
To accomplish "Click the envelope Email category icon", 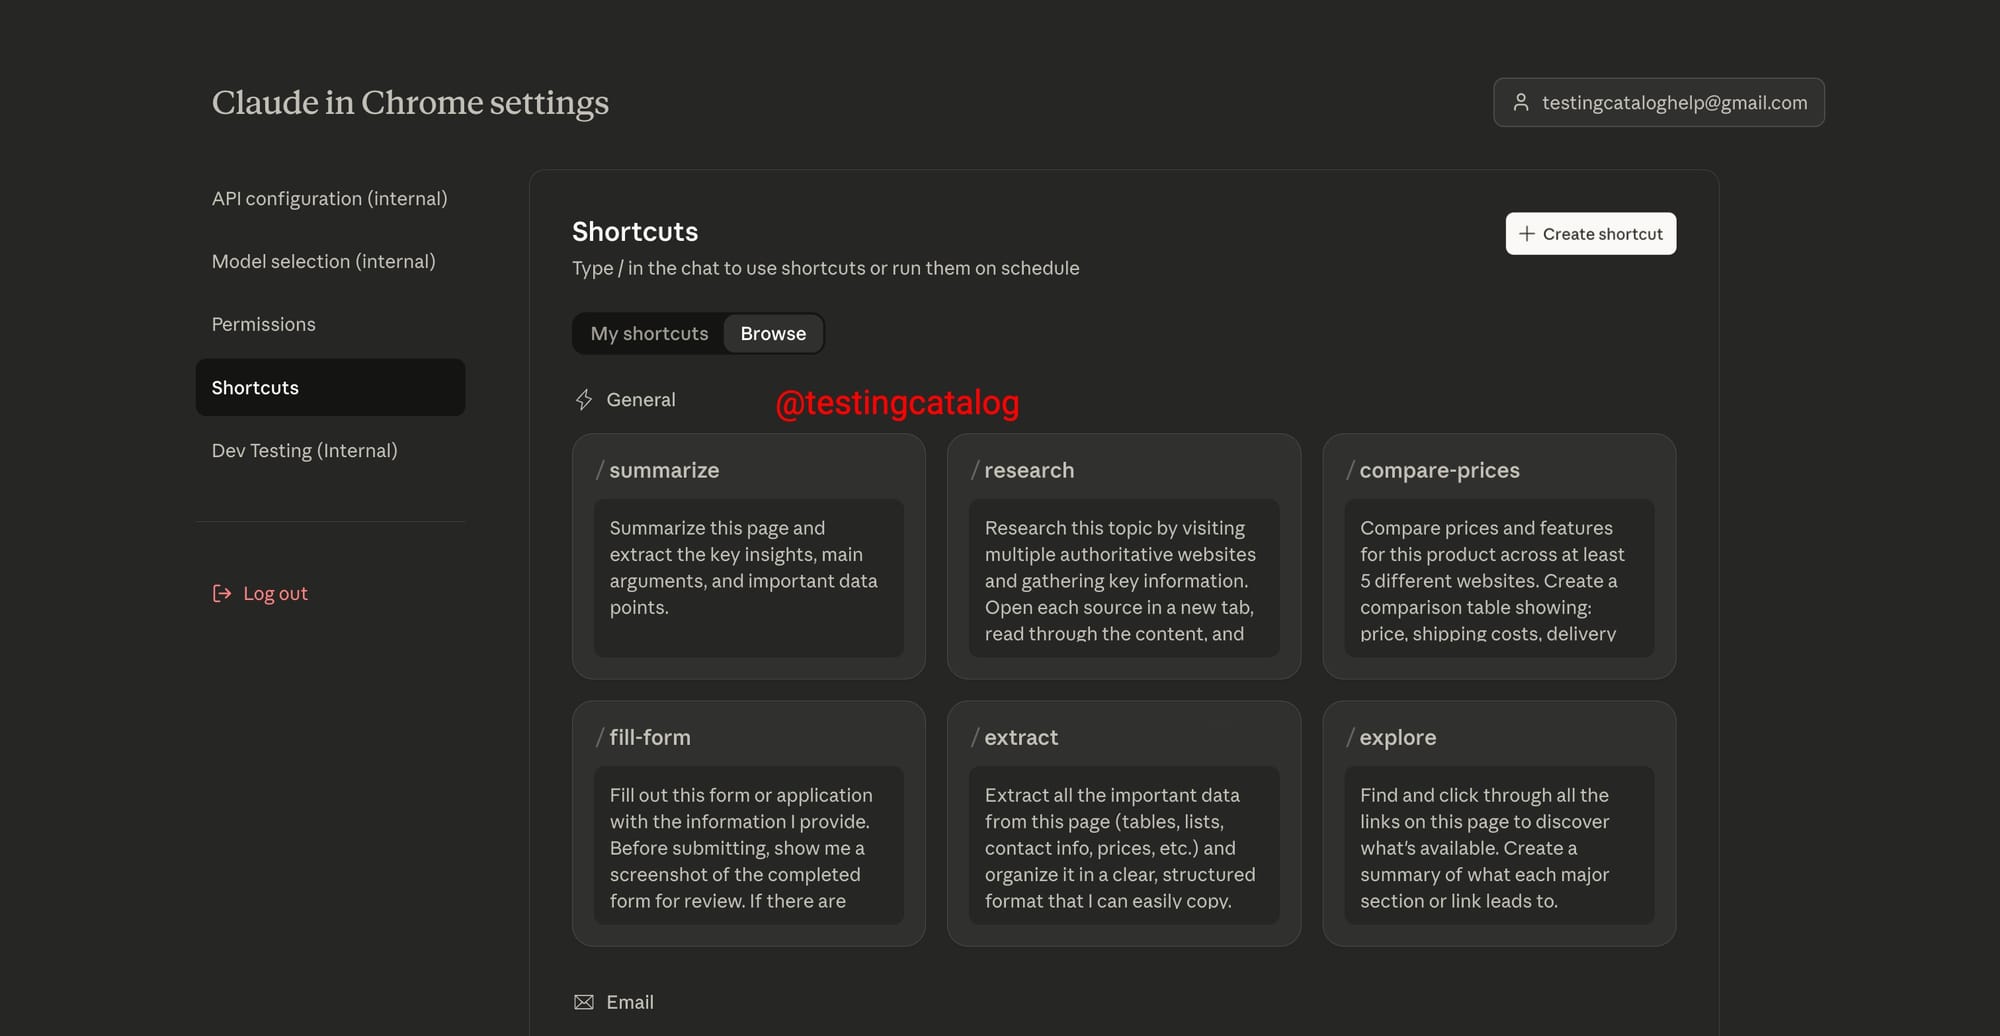I will (x=584, y=1002).
